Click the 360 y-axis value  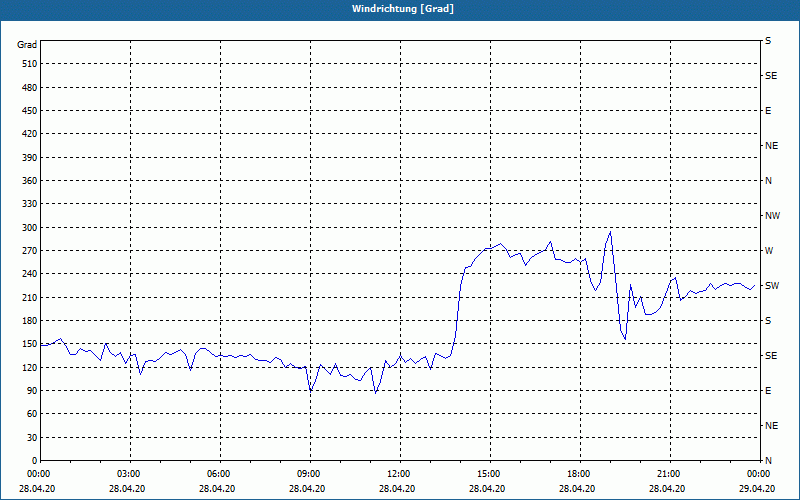click(30, 181)
